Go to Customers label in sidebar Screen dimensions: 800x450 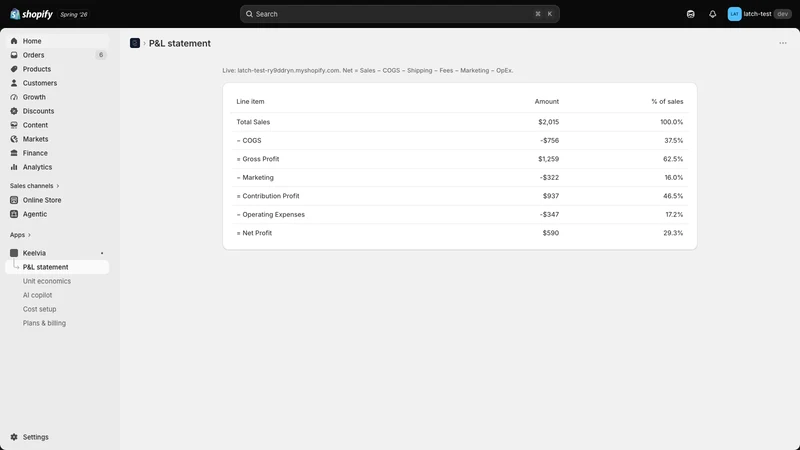40,83
